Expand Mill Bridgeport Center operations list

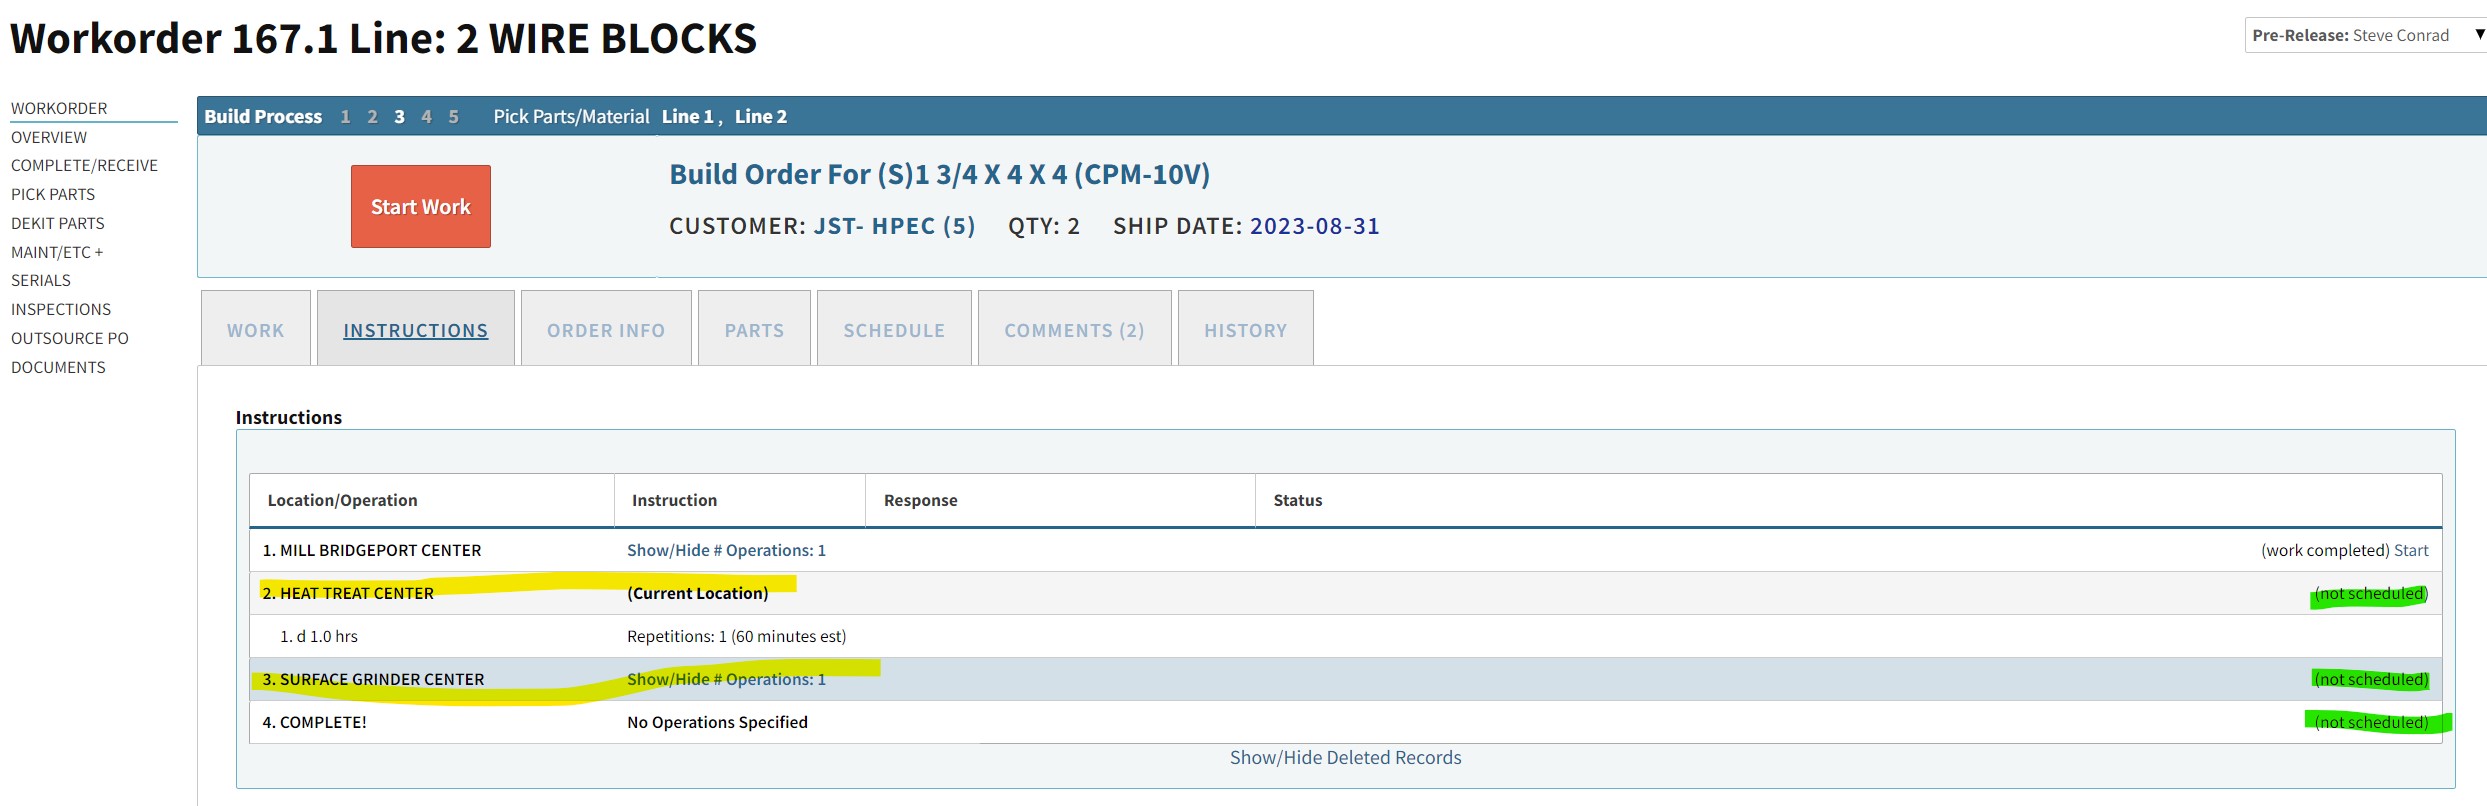pos(726,550)
